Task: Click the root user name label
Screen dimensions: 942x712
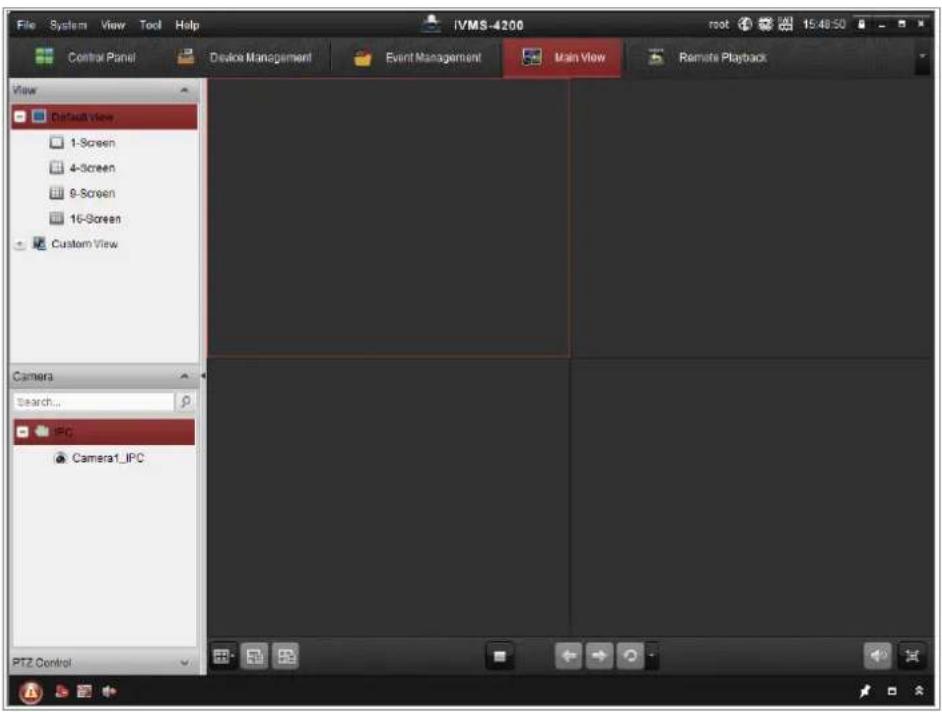Action: coord(719,24)
